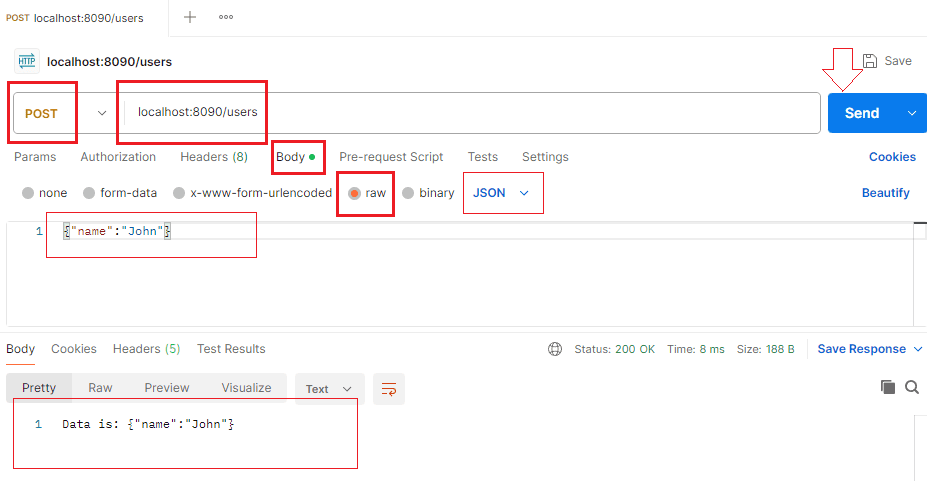
Task: Choose the binary body radio option
Action: point(408,193)
